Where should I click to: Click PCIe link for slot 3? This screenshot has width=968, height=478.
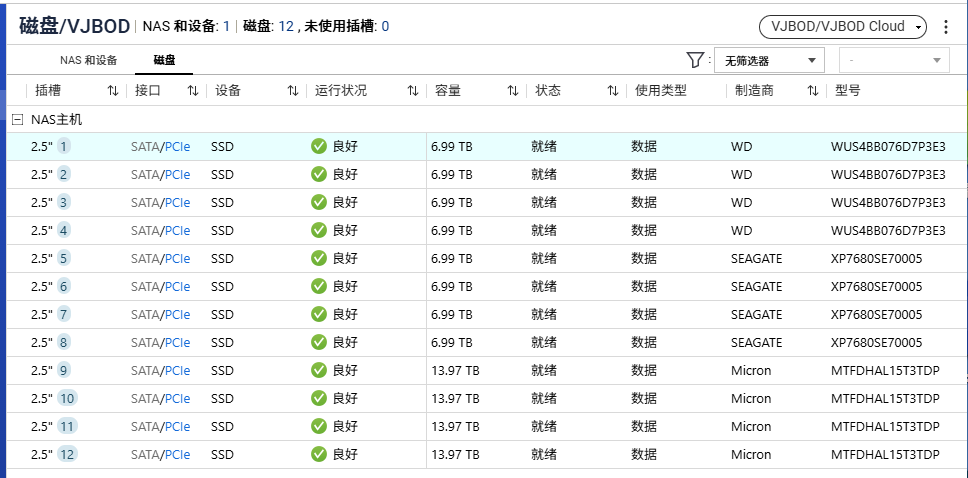click(x=178, y=202)
